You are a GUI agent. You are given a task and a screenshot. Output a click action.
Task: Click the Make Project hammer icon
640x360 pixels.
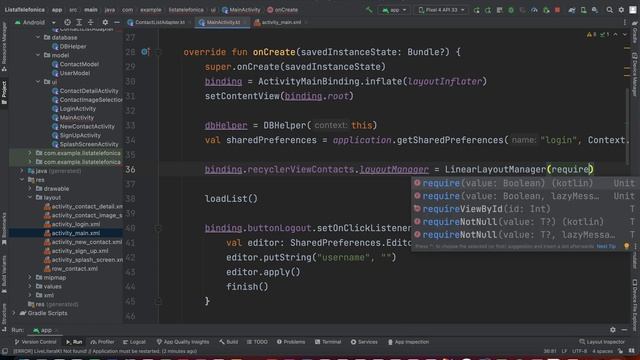(369, 10)
